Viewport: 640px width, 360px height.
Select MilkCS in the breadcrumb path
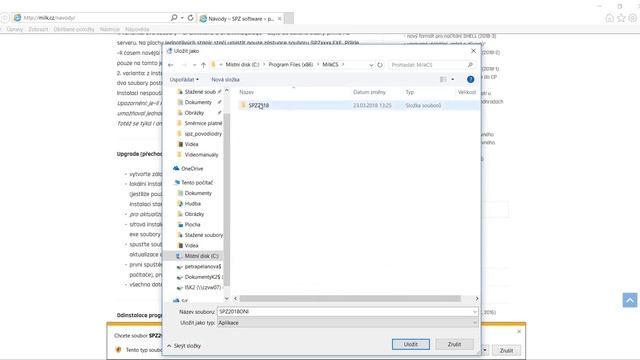(330, 65)
